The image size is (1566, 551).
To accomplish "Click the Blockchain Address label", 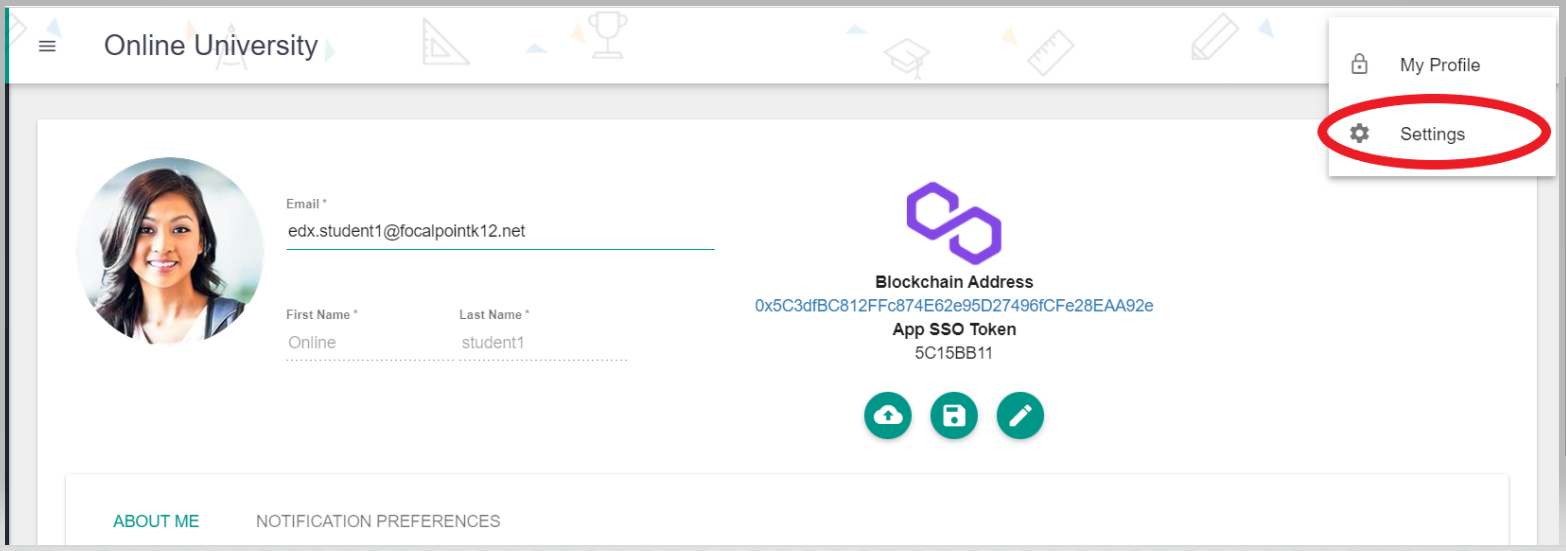I will (x=954, y=282).
